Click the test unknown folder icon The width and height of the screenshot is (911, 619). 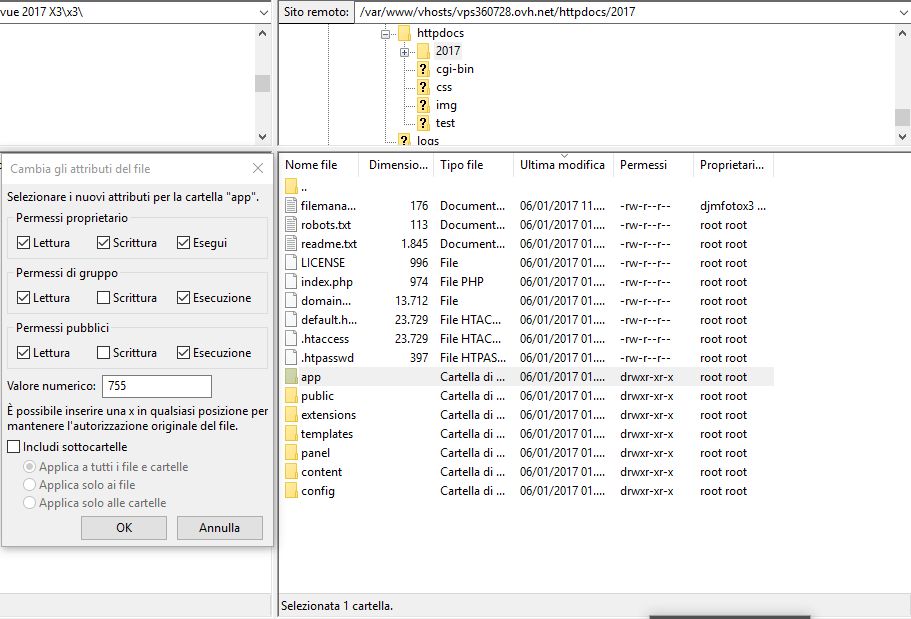pos(424,123)
